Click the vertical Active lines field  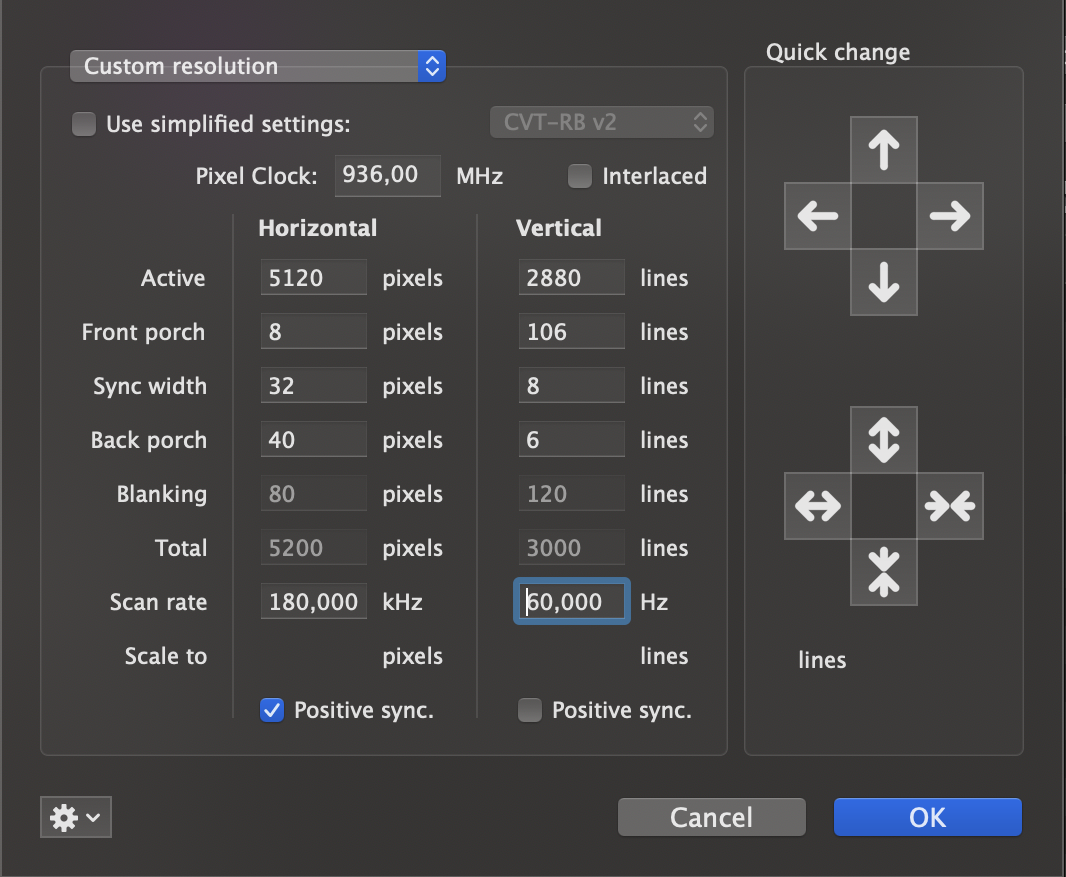[572, 277]
